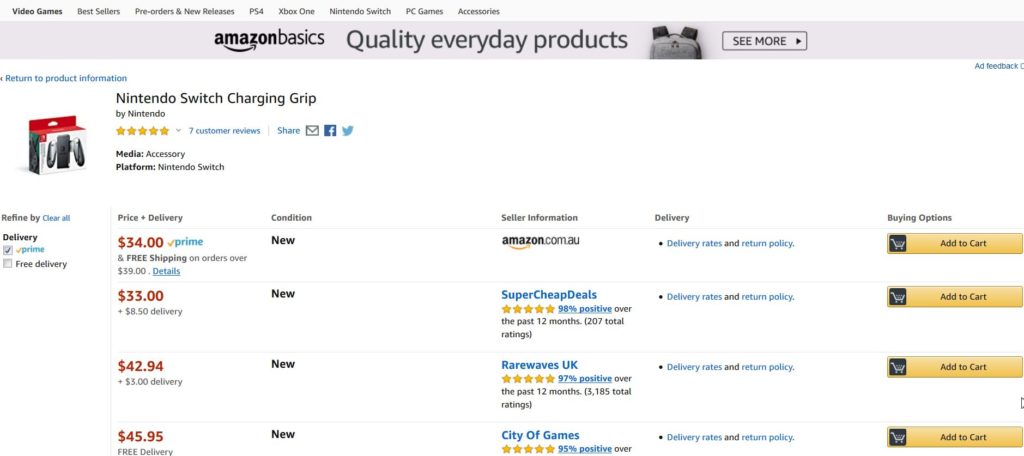1024x456 pixels.
Task: Uncheck the Prime delivery filter checkbox
Action: pos(8,250)
